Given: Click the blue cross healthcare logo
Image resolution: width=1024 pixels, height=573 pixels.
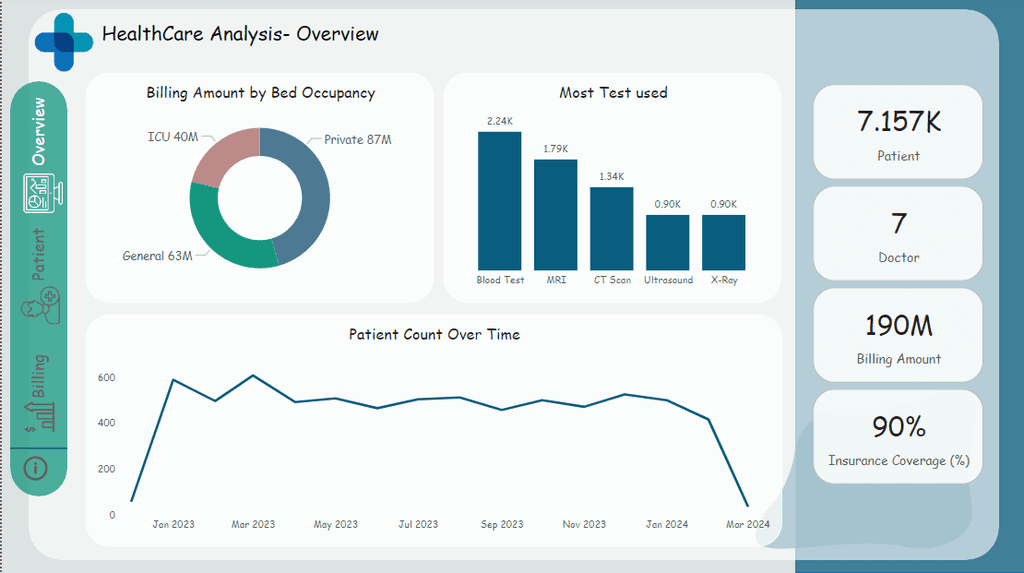Looking at the screenshot, I should tap(64, 42).
